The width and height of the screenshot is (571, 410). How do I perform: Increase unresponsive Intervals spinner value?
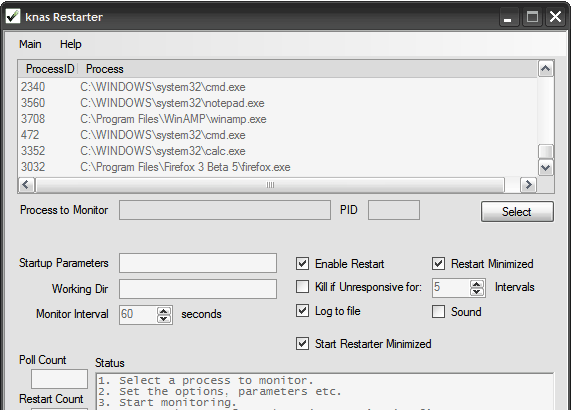477,284
